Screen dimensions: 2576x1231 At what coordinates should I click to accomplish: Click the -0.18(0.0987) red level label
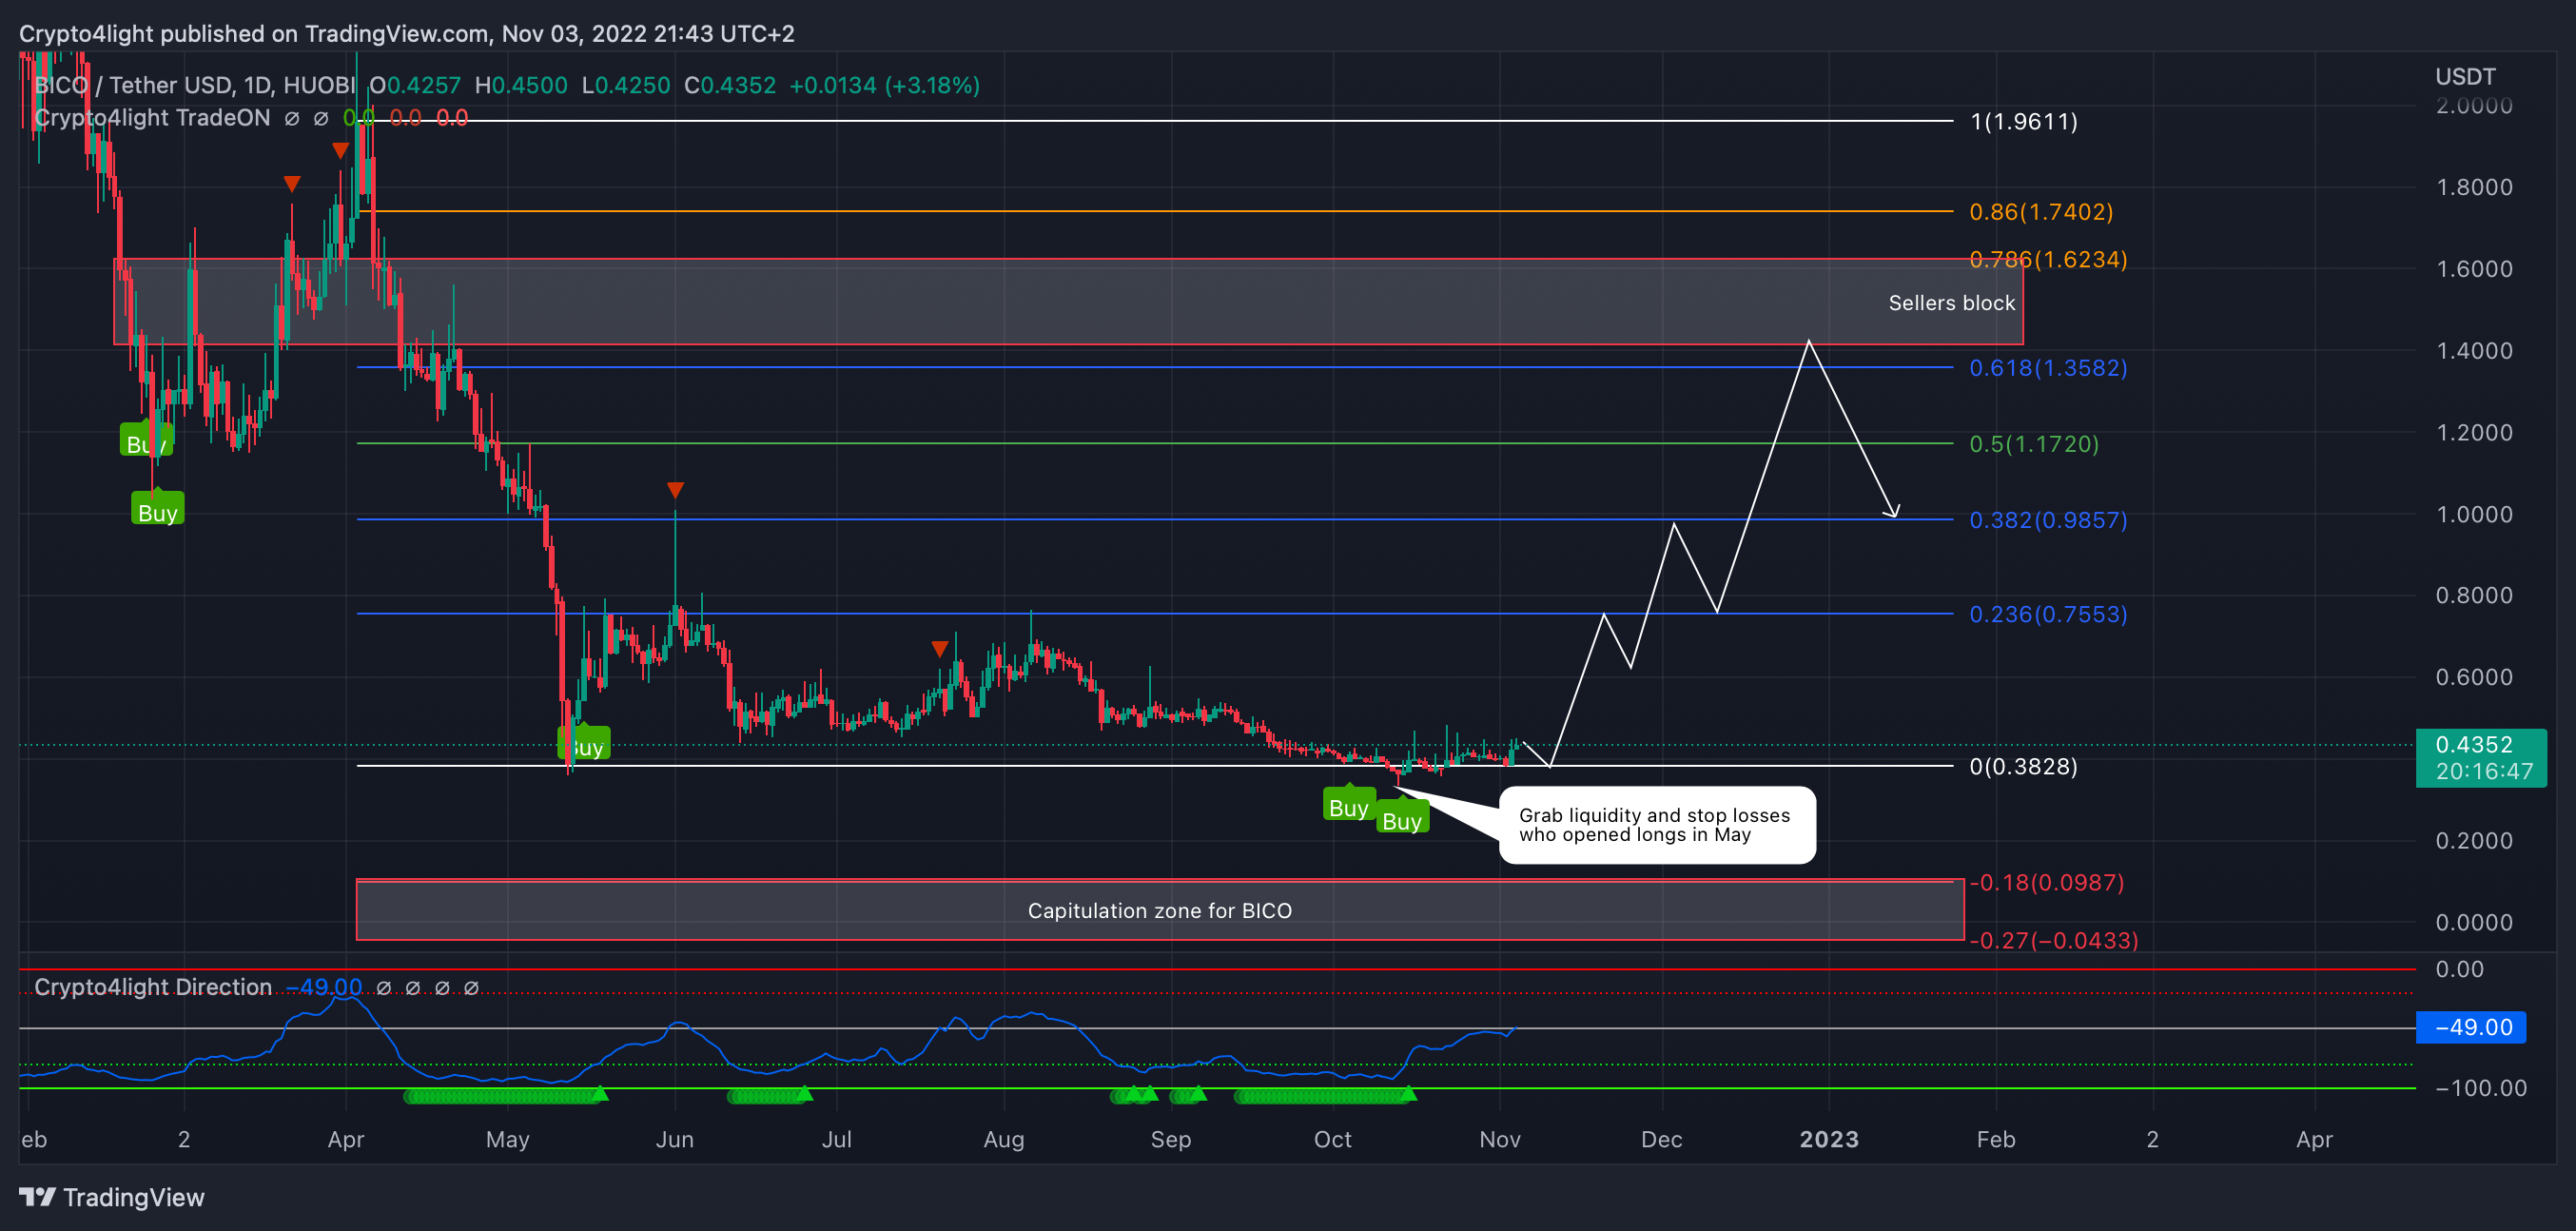coord(2047,882)
